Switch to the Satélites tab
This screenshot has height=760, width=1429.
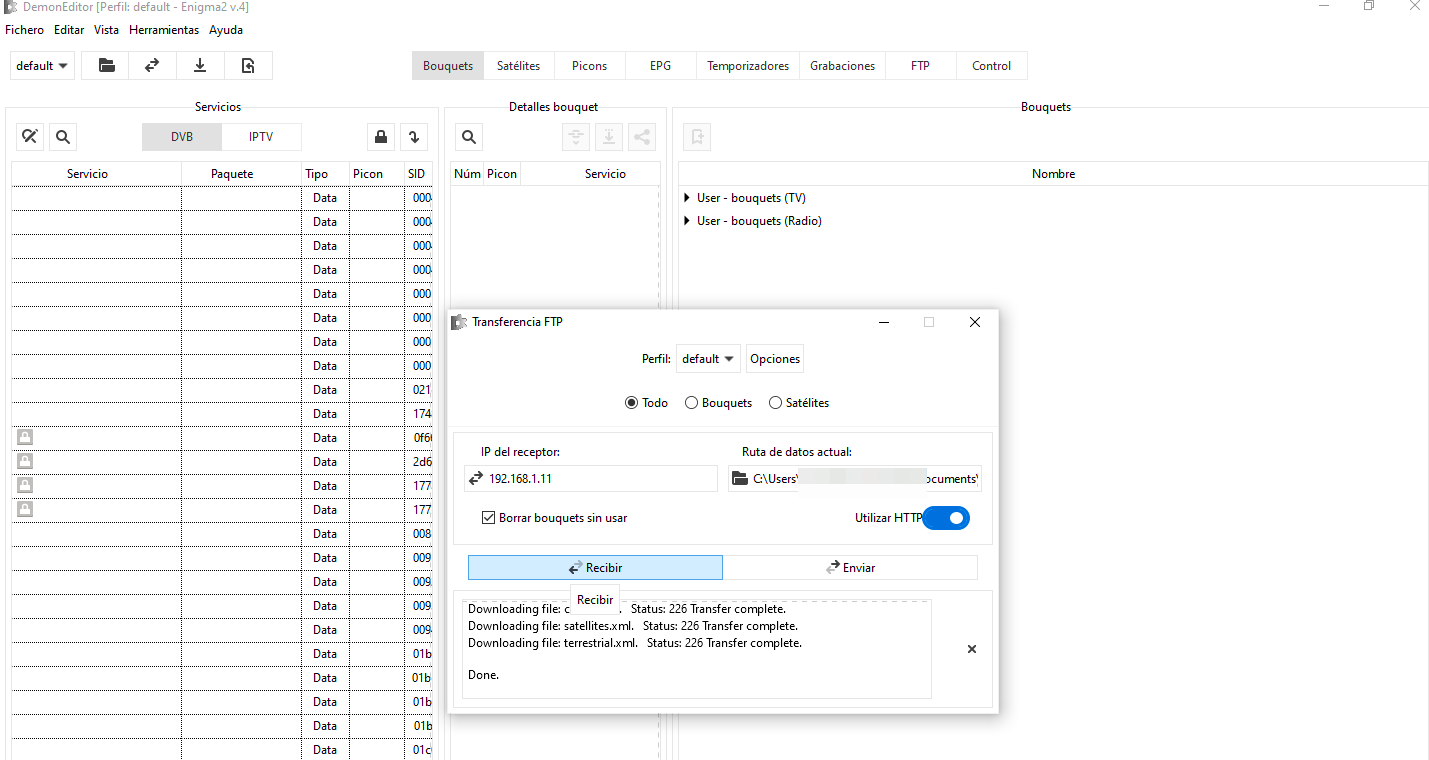pos(518,66)
